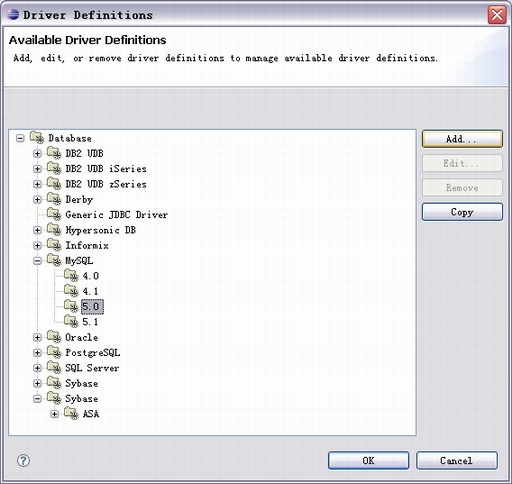The image size is (512, 484).
Task: Click the DB2 UDB zSeries folder icon
Action: point(54,183)
